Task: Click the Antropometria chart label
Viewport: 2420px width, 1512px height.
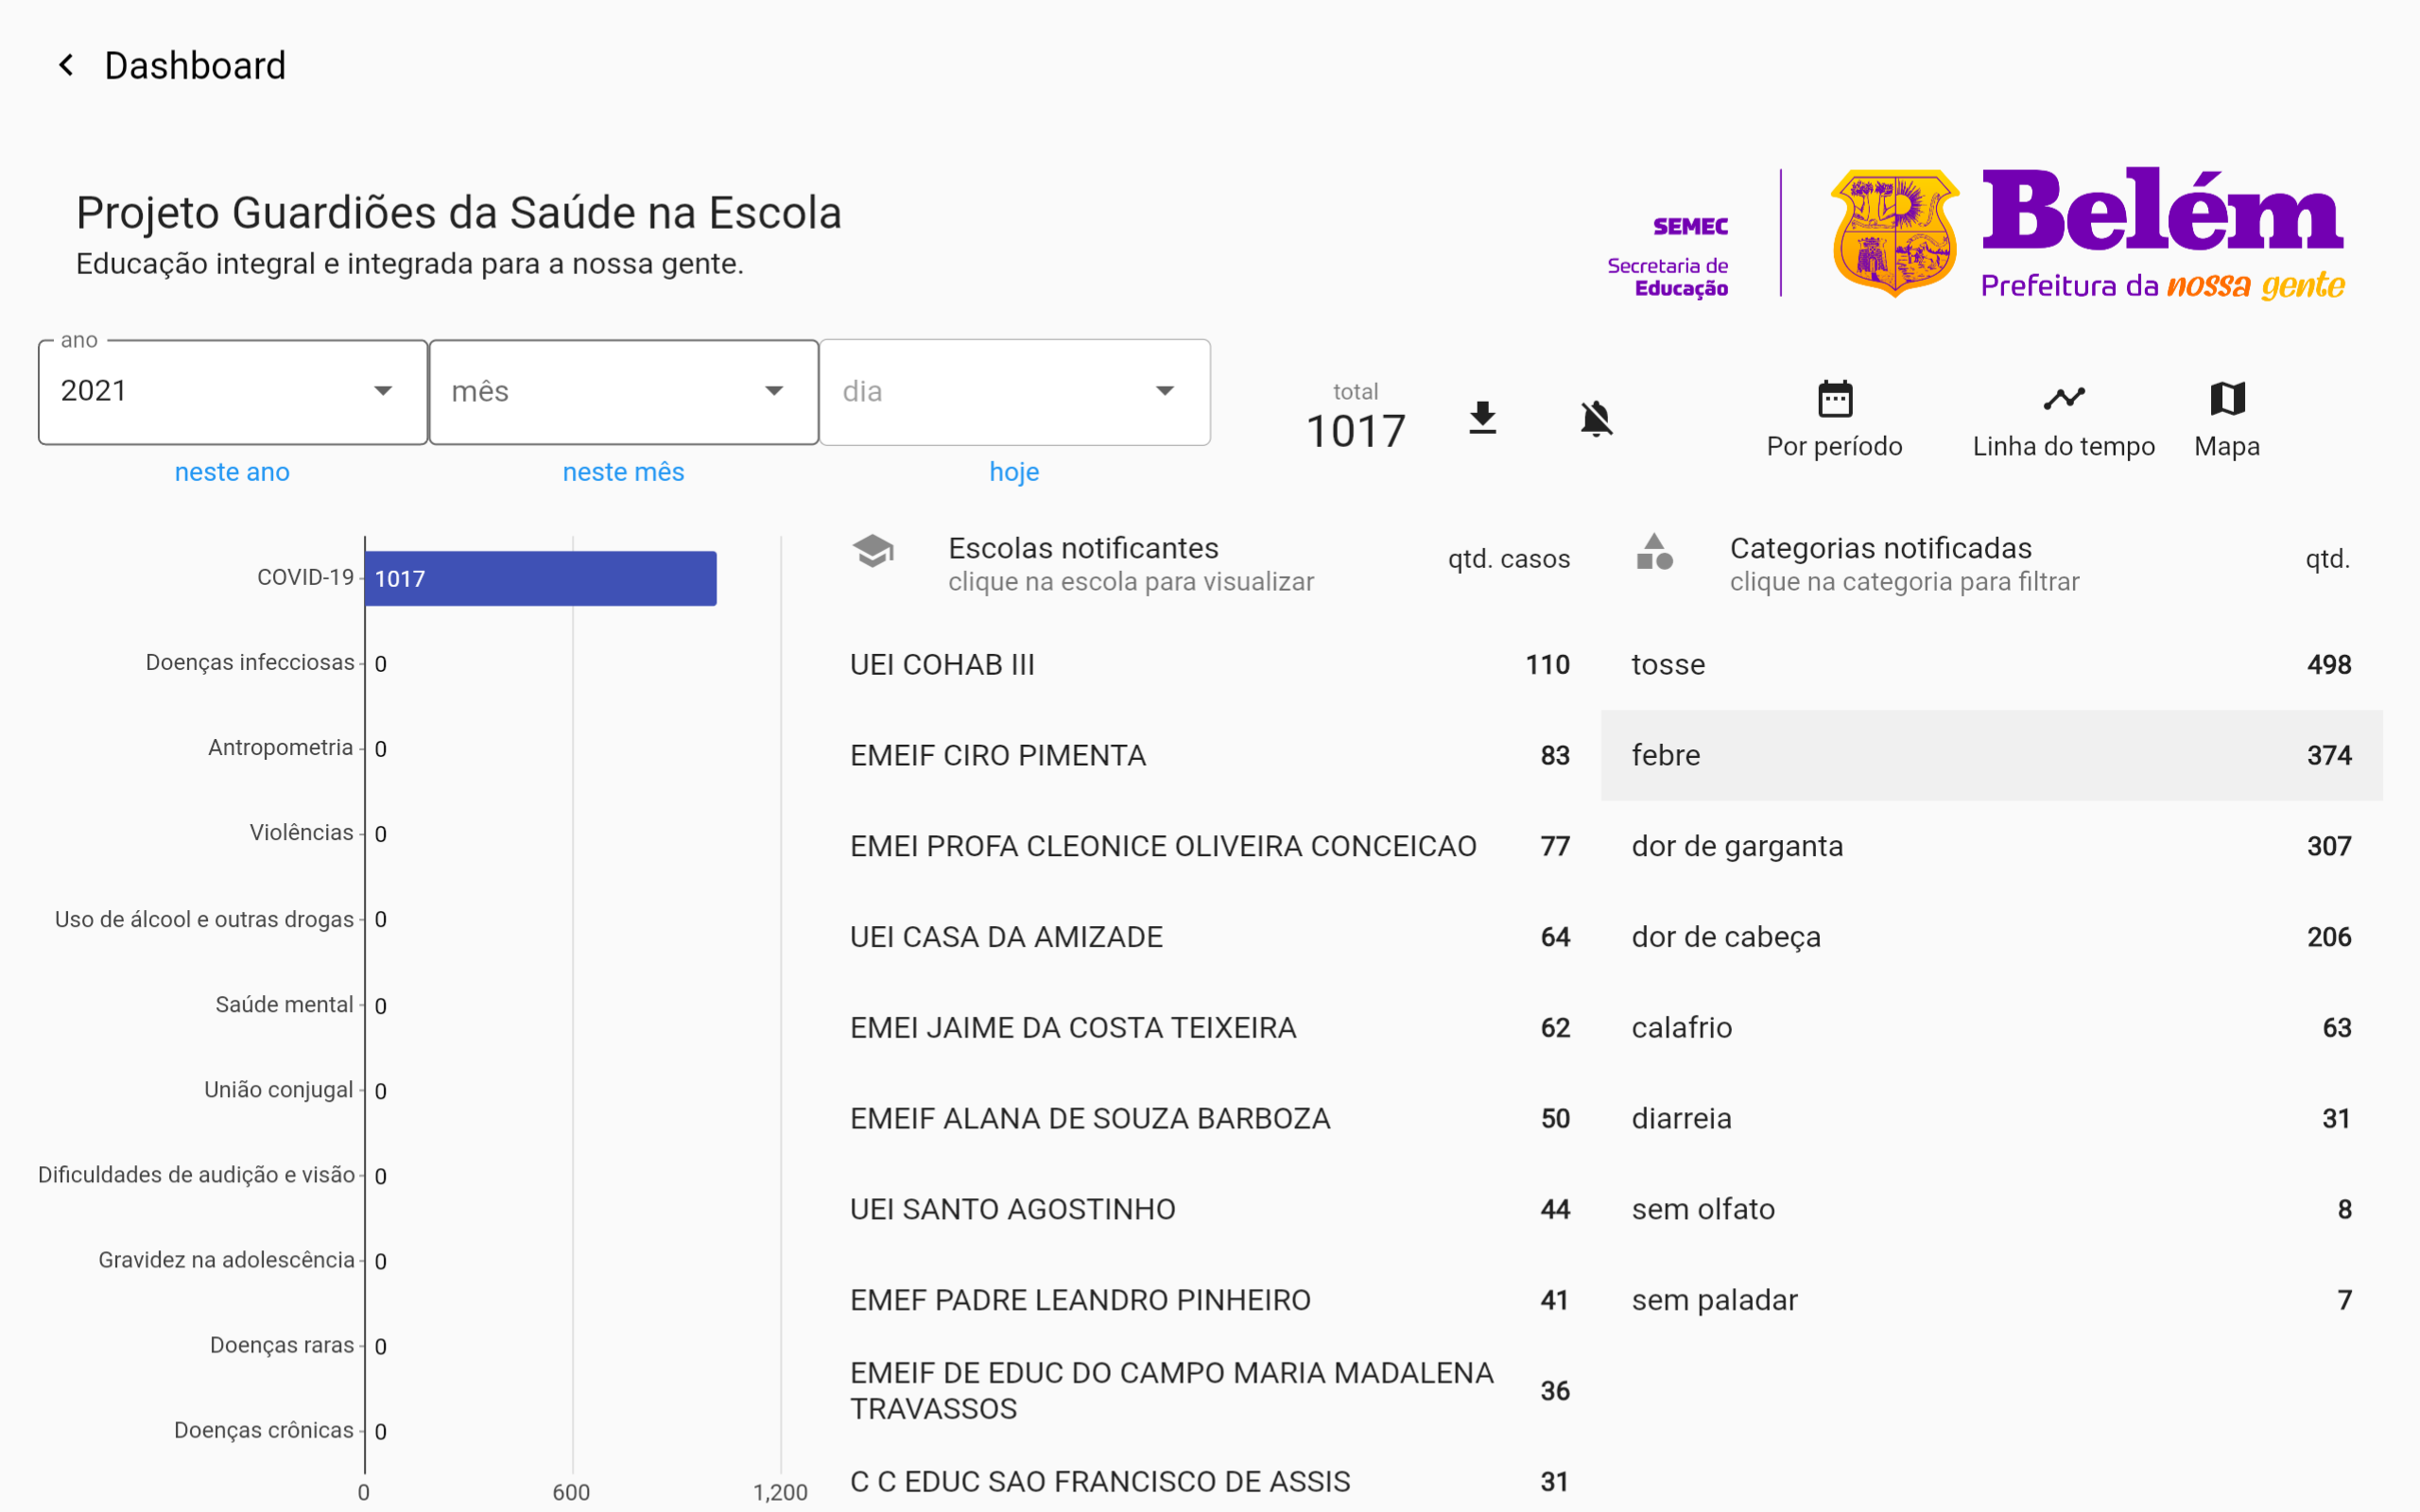Action: pos(281,747)
